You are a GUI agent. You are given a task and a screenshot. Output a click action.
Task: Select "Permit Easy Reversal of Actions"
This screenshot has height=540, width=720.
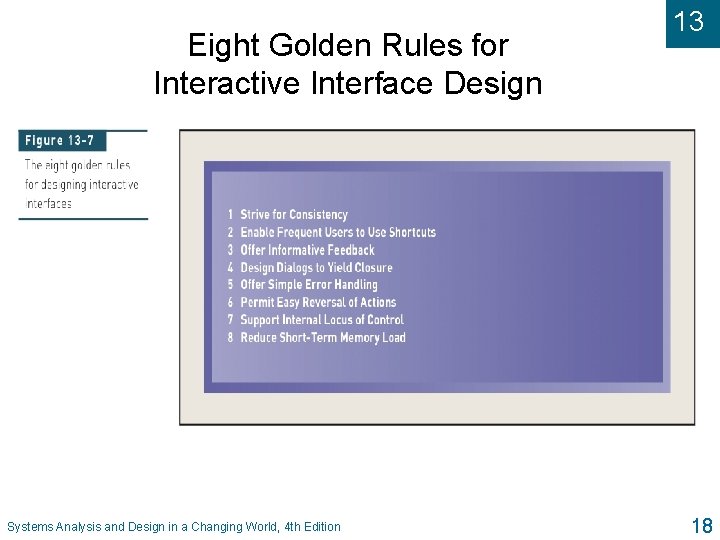click(318, 302)
